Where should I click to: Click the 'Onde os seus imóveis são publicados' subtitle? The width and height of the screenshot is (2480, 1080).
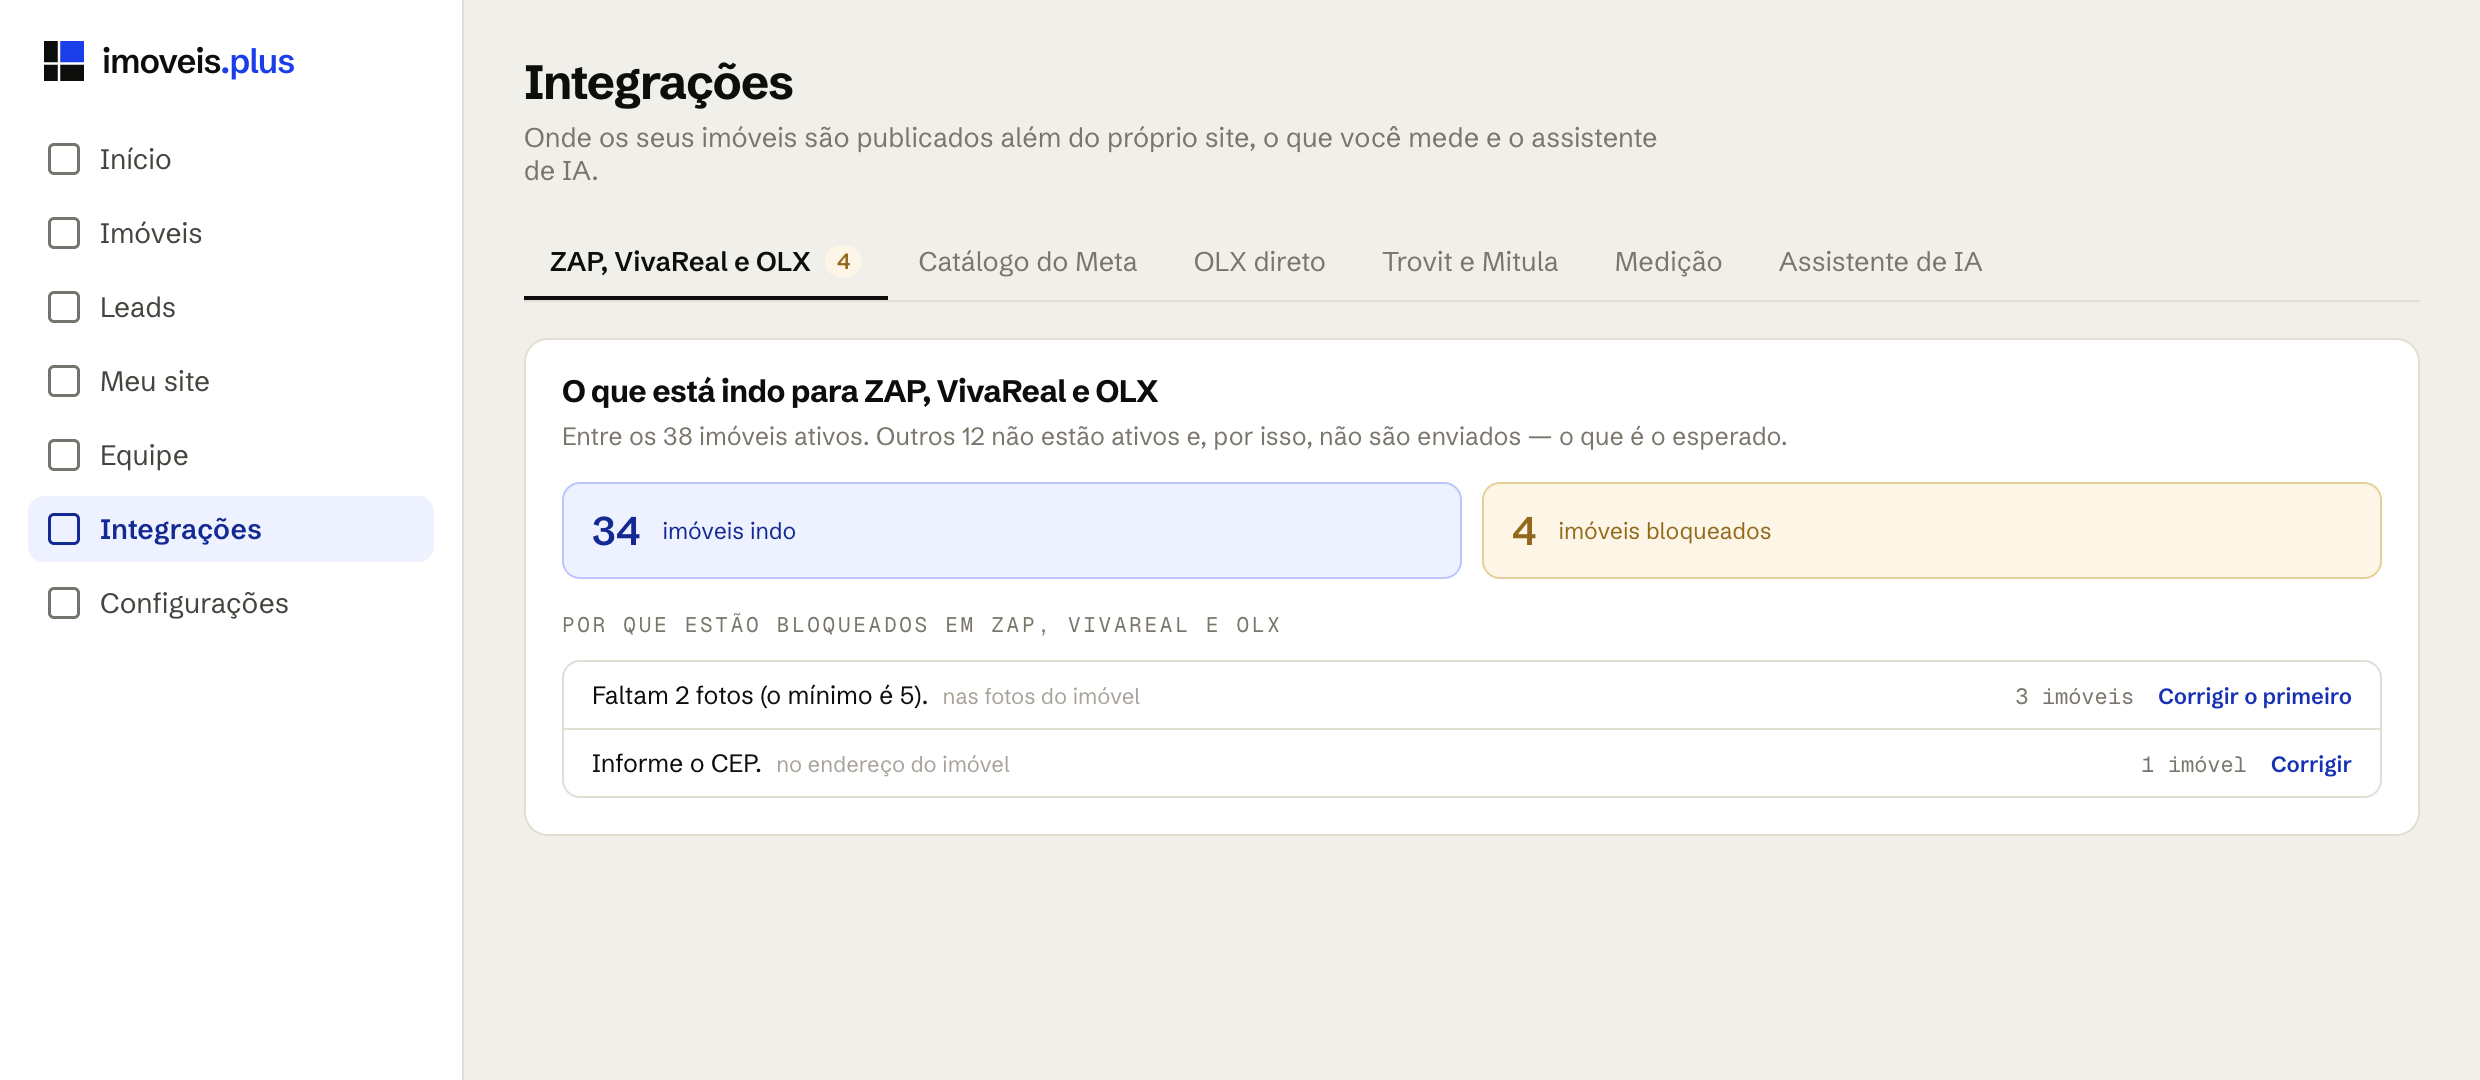[x=1090, y=154]
